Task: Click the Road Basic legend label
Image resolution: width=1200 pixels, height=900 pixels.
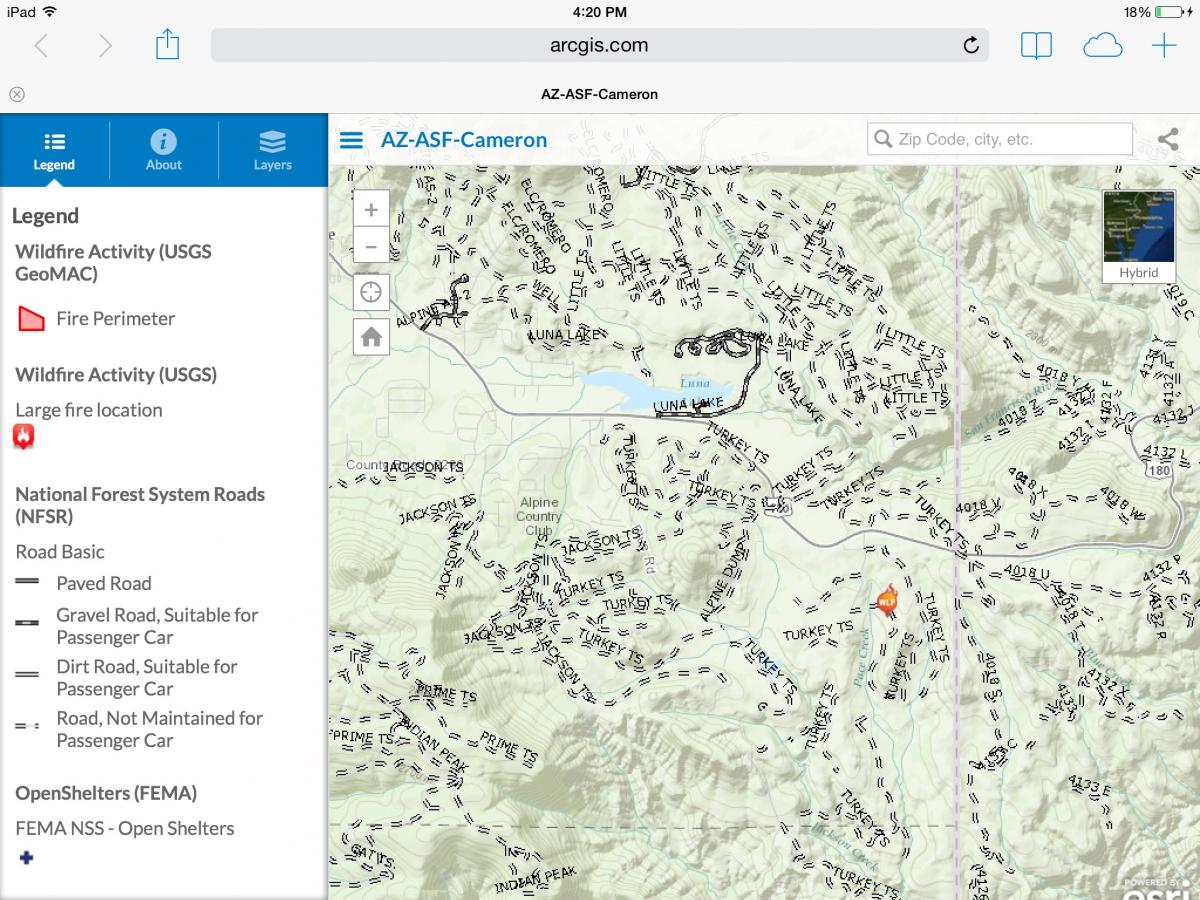Action: point(60,552)
